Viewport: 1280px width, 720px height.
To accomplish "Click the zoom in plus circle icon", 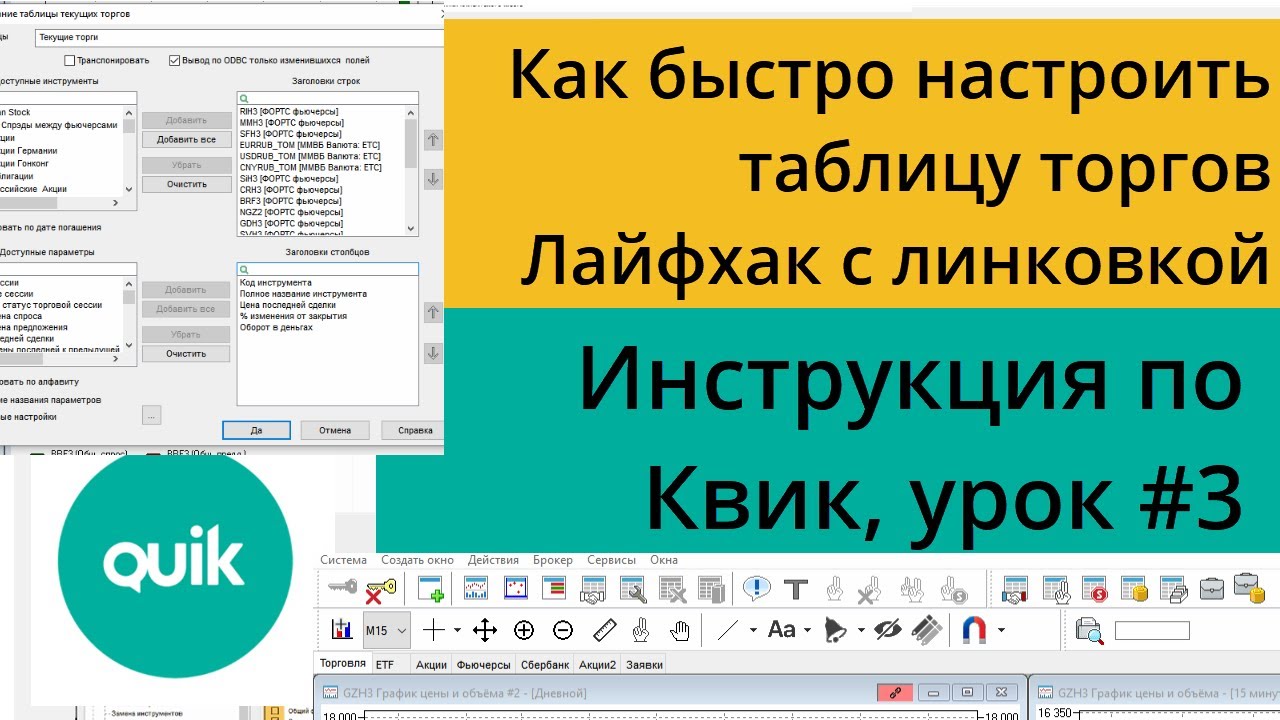I will coord(524,630).
